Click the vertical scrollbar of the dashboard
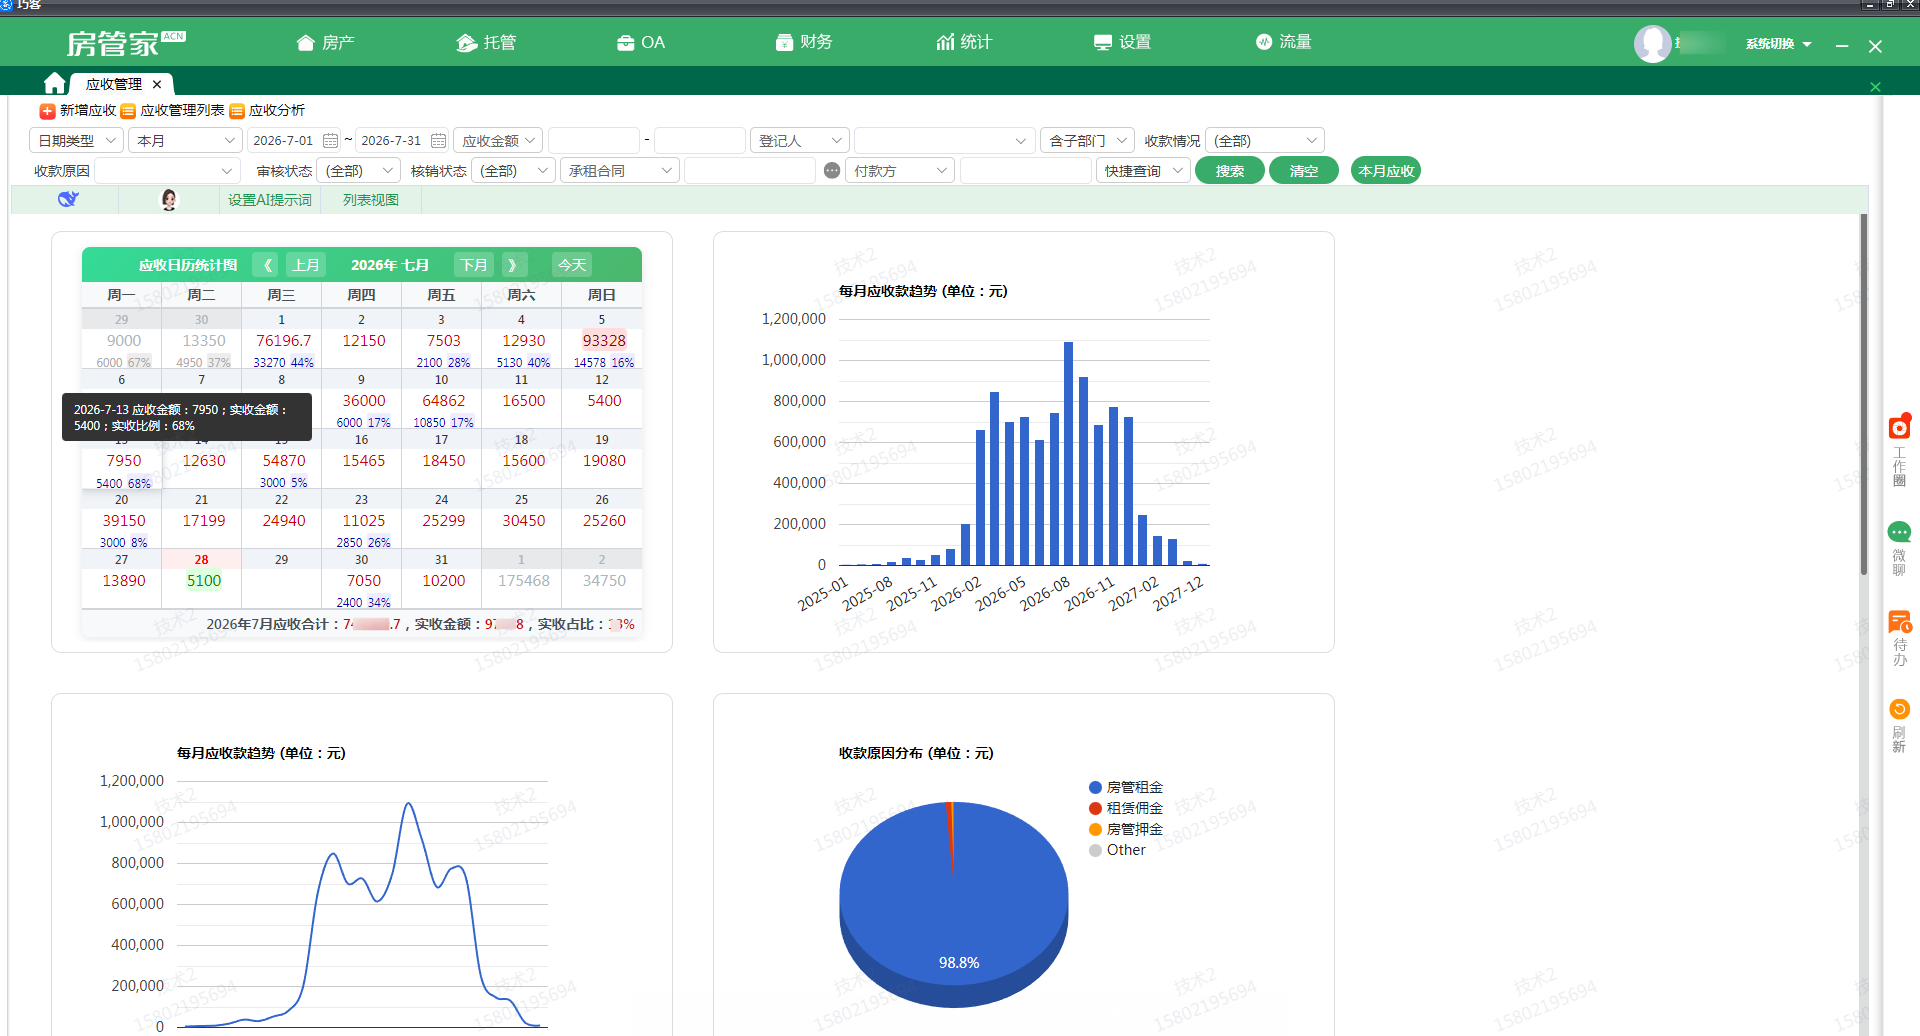1920x1036 pixels. point(1864,394)
